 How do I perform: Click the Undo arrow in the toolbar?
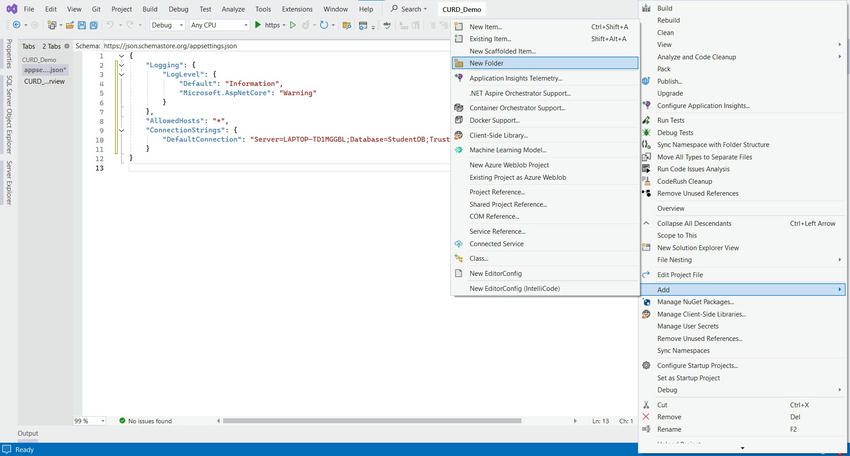coord(110,25)
